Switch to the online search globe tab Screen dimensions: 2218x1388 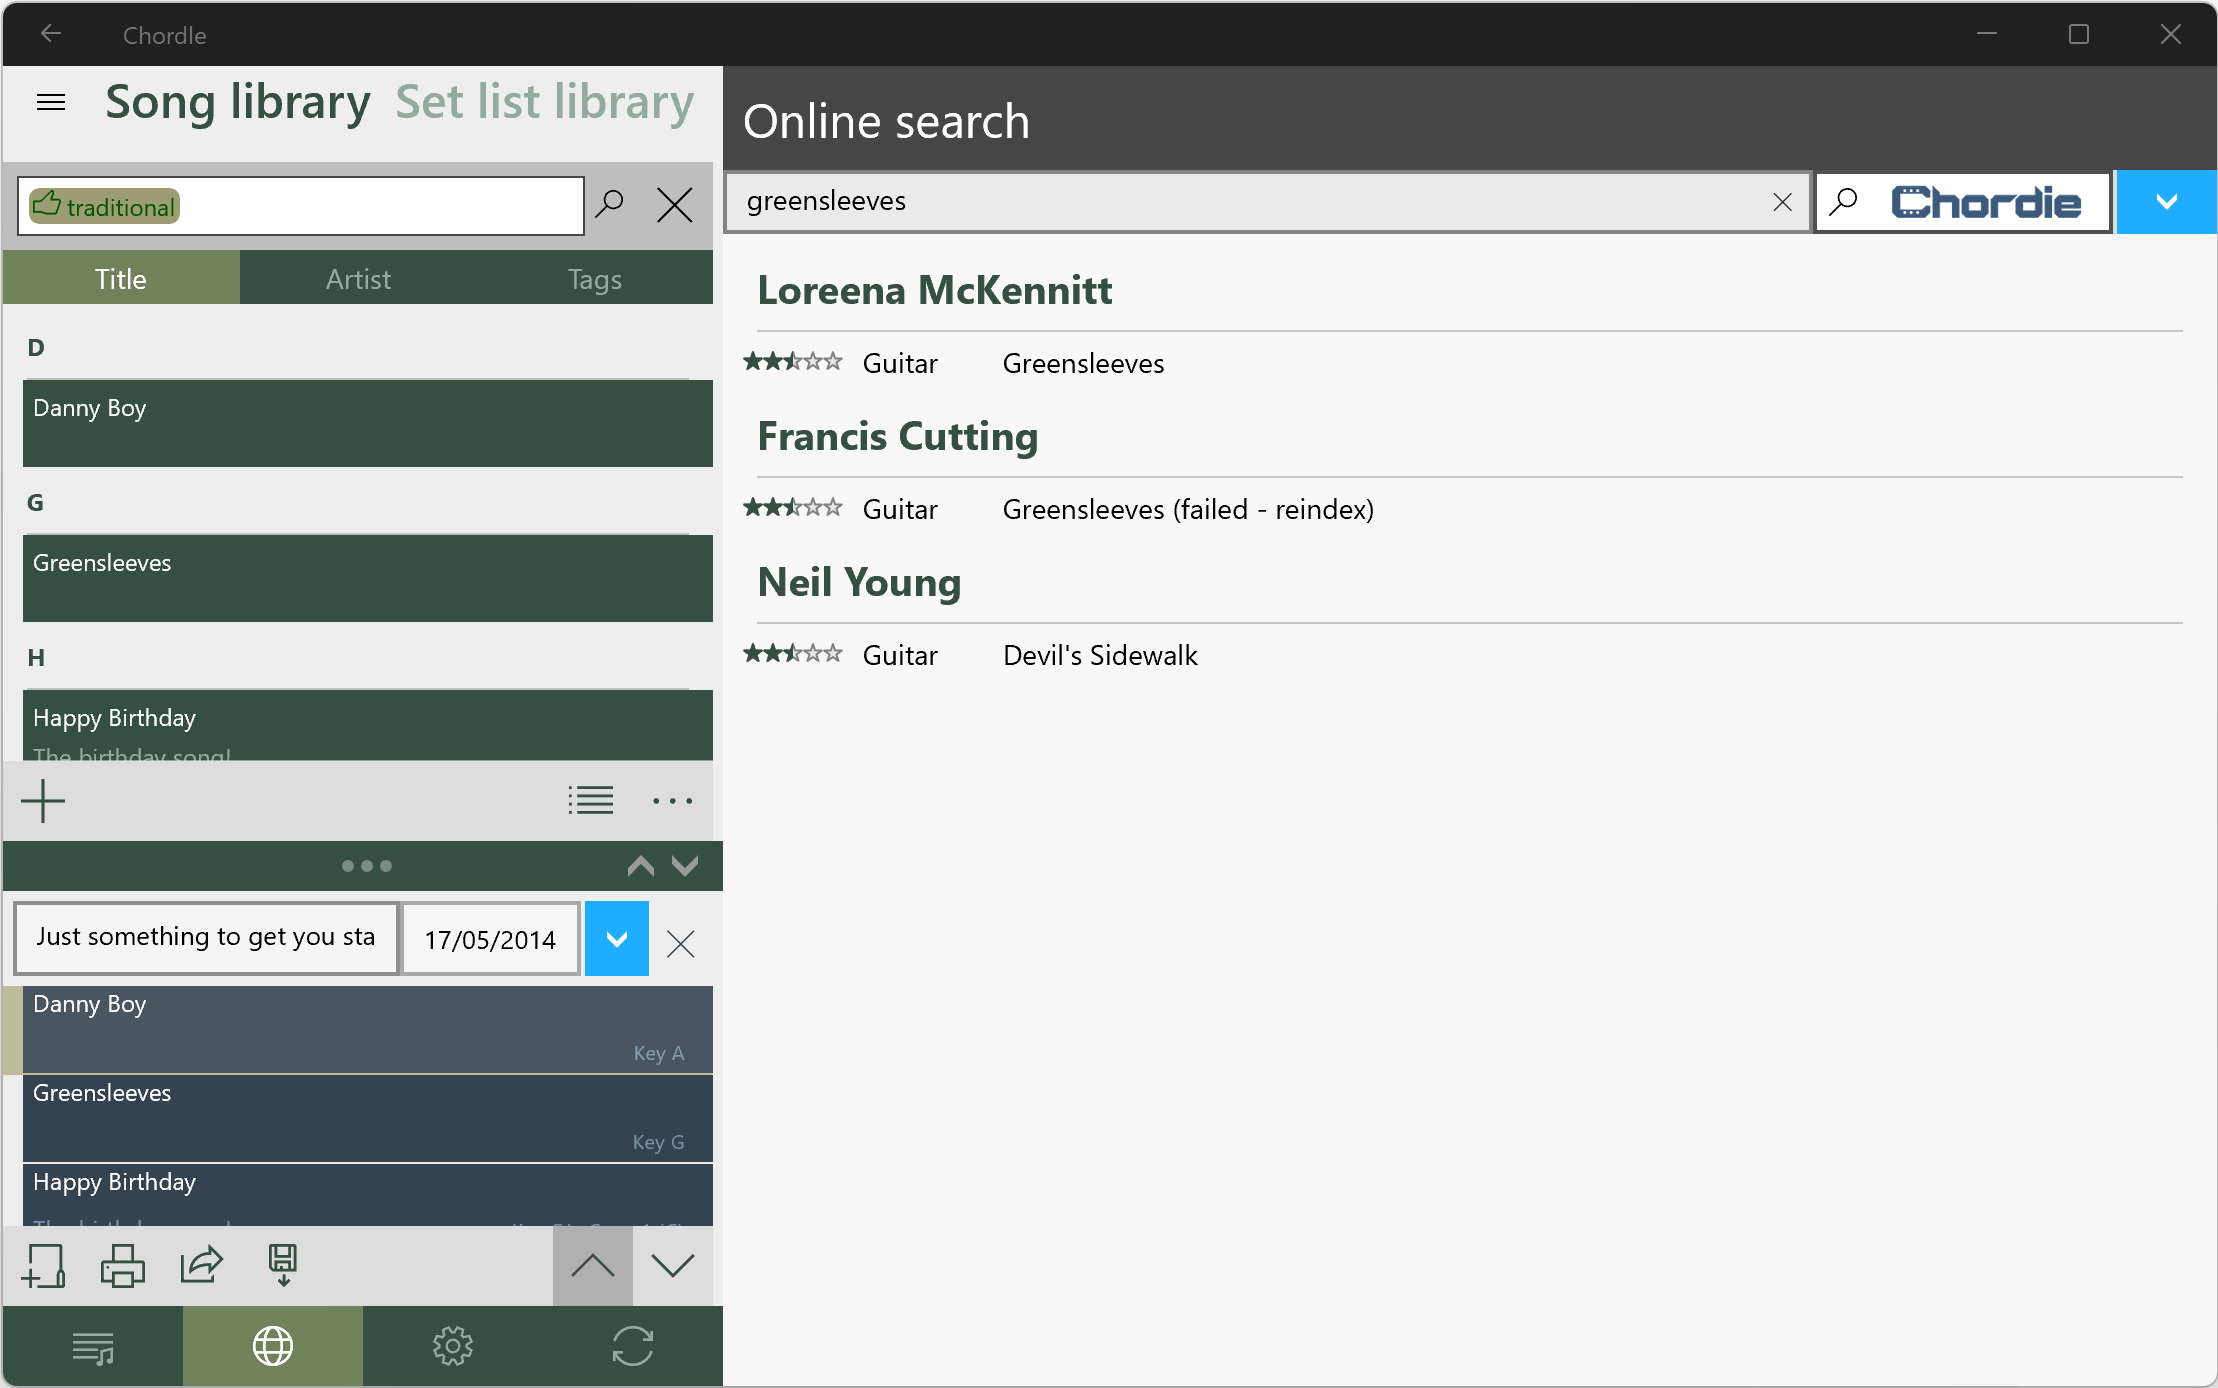(273, 1346)
